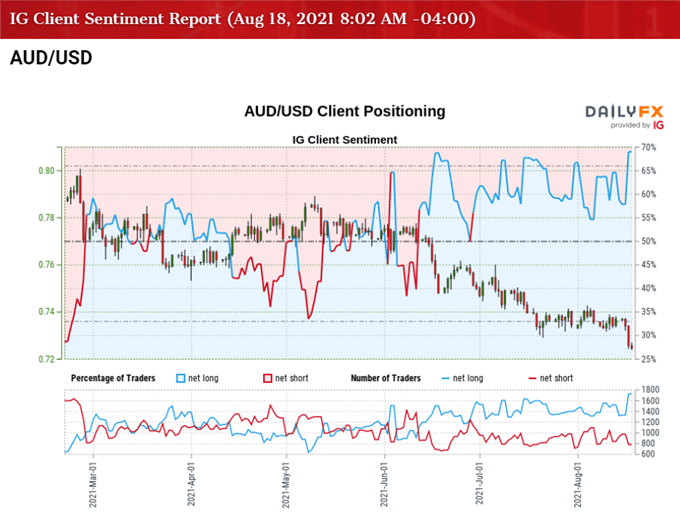Click the 0.76 price axis label
This screenshot has width=680, height=520.
[x=47, y=265]
